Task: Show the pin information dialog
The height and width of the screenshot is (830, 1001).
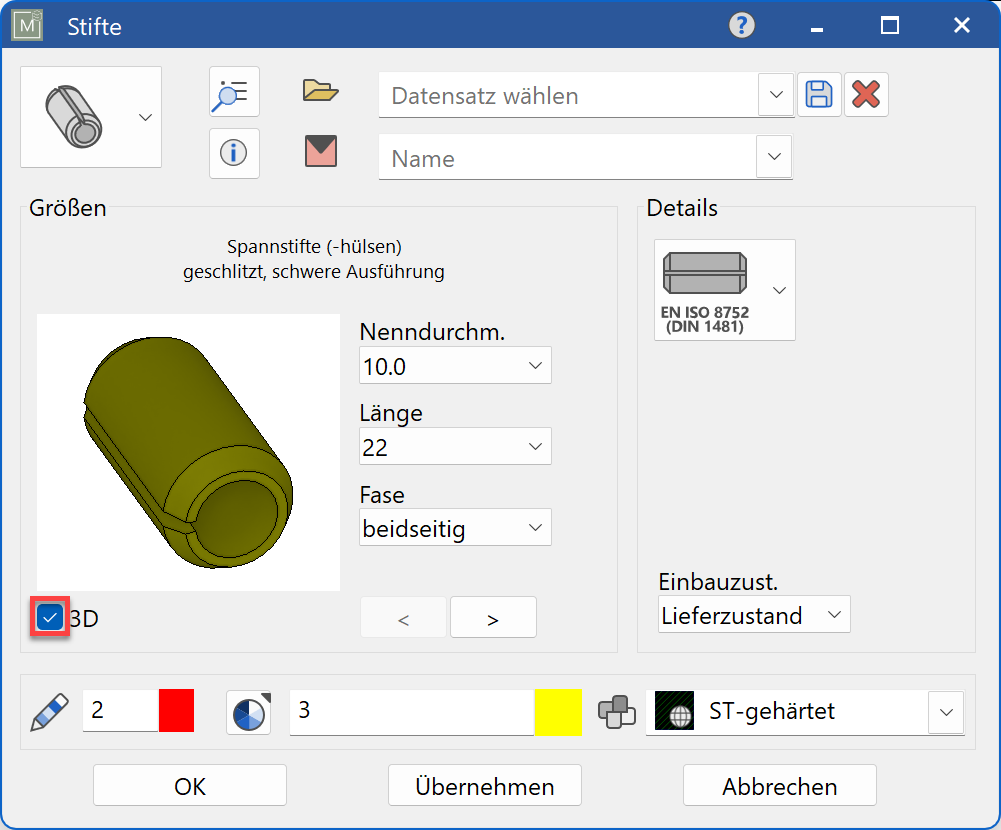Action: [233, 153]
